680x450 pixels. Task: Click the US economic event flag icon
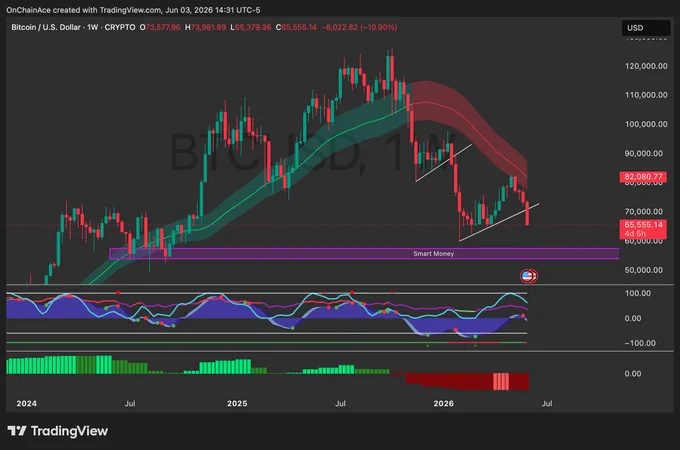[x=527, y=276]
